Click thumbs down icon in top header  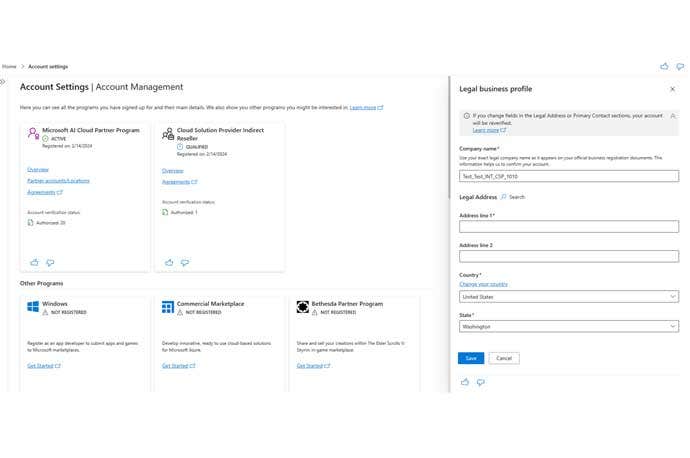[678, 66]
